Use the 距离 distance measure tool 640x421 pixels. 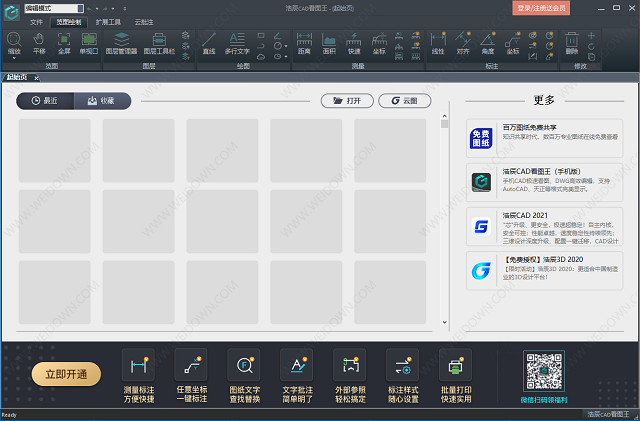[x=304, y=43]
